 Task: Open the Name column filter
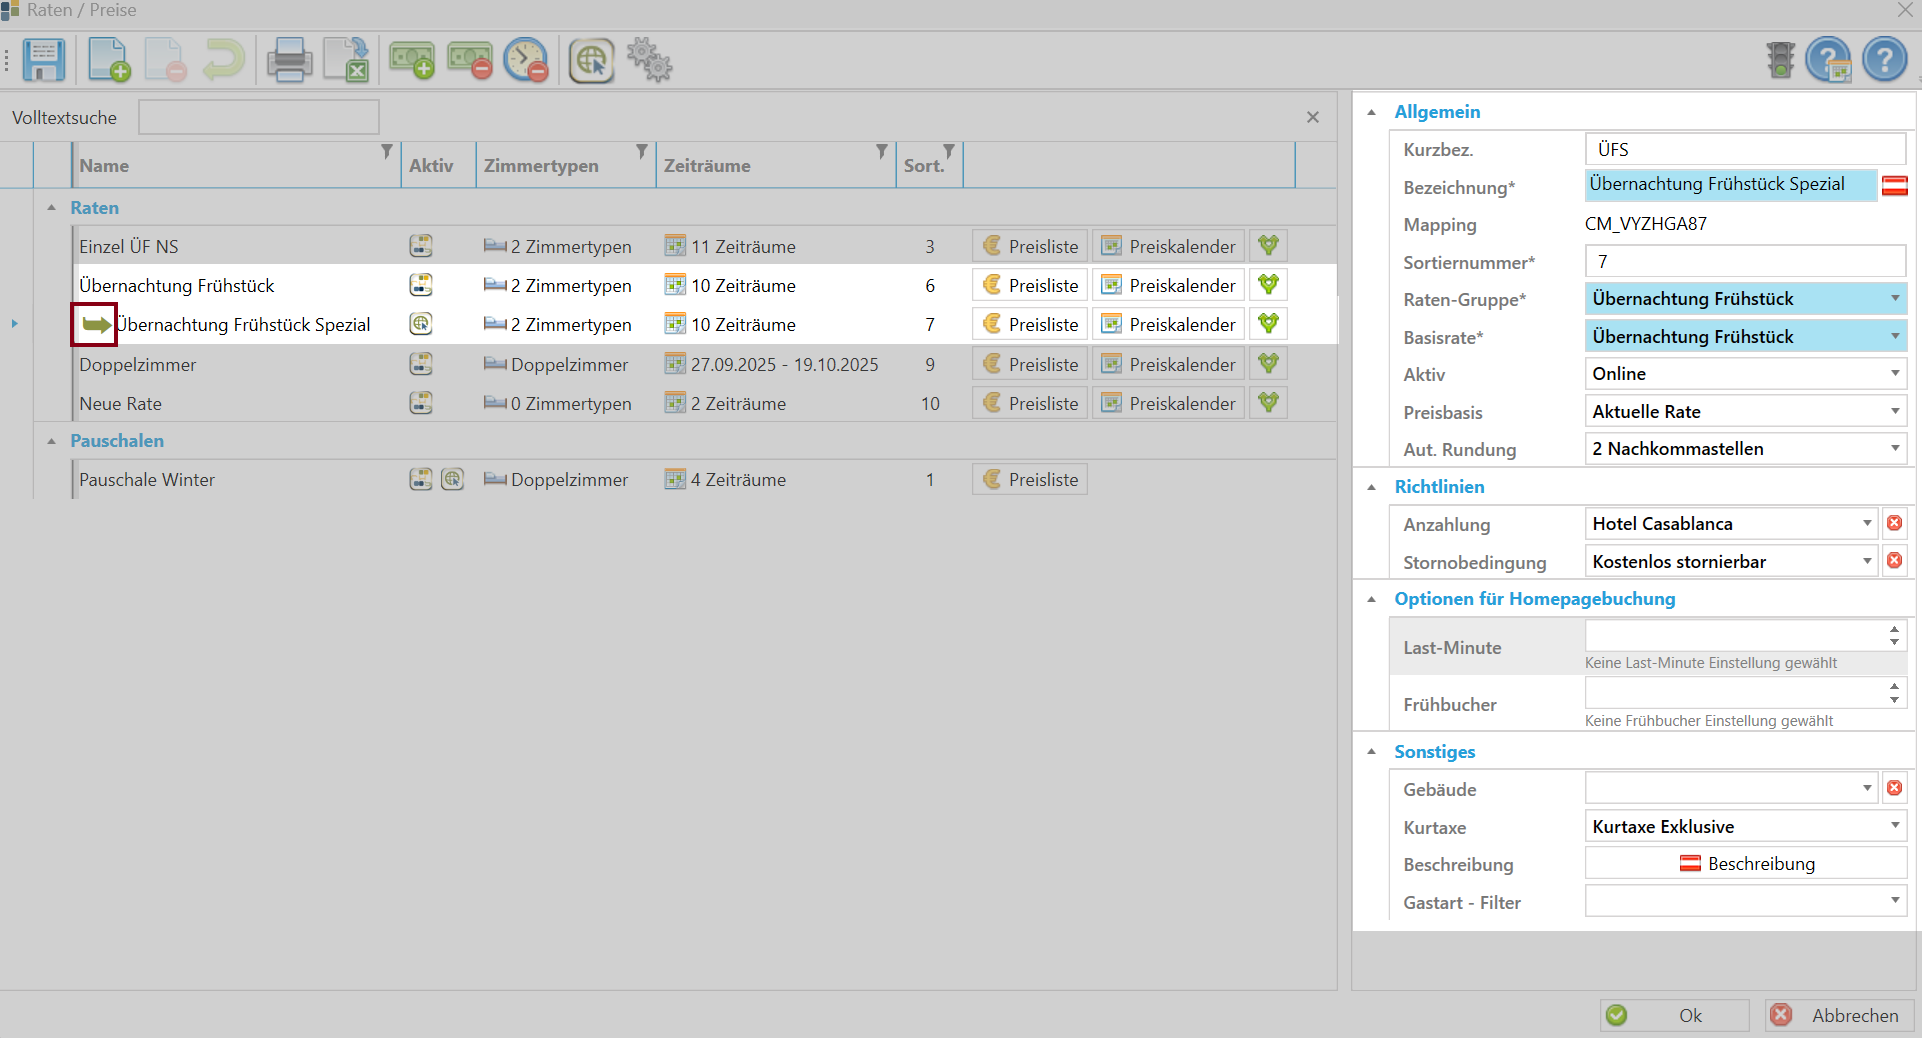pos(387,152)
